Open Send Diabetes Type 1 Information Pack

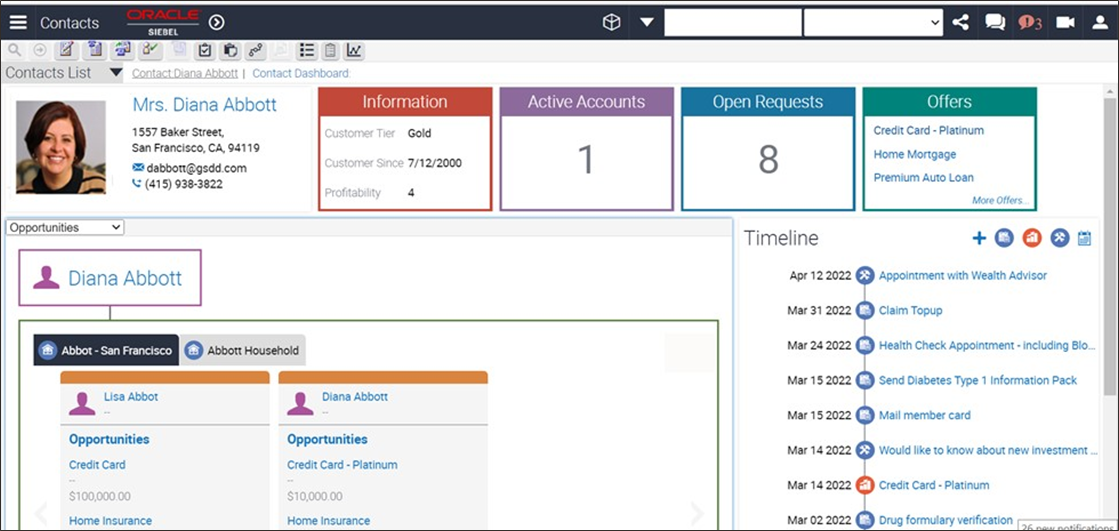point(978,380)
